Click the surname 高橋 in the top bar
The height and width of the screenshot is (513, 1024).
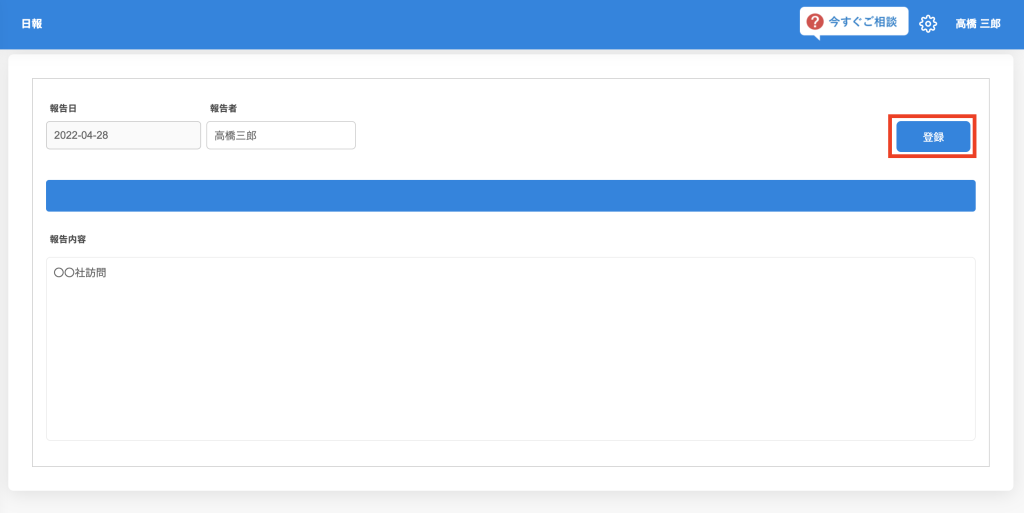click(x=967, y=24)
